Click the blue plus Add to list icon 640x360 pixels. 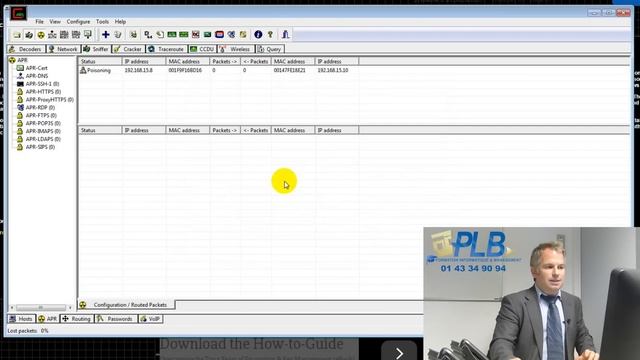[106, 35]
